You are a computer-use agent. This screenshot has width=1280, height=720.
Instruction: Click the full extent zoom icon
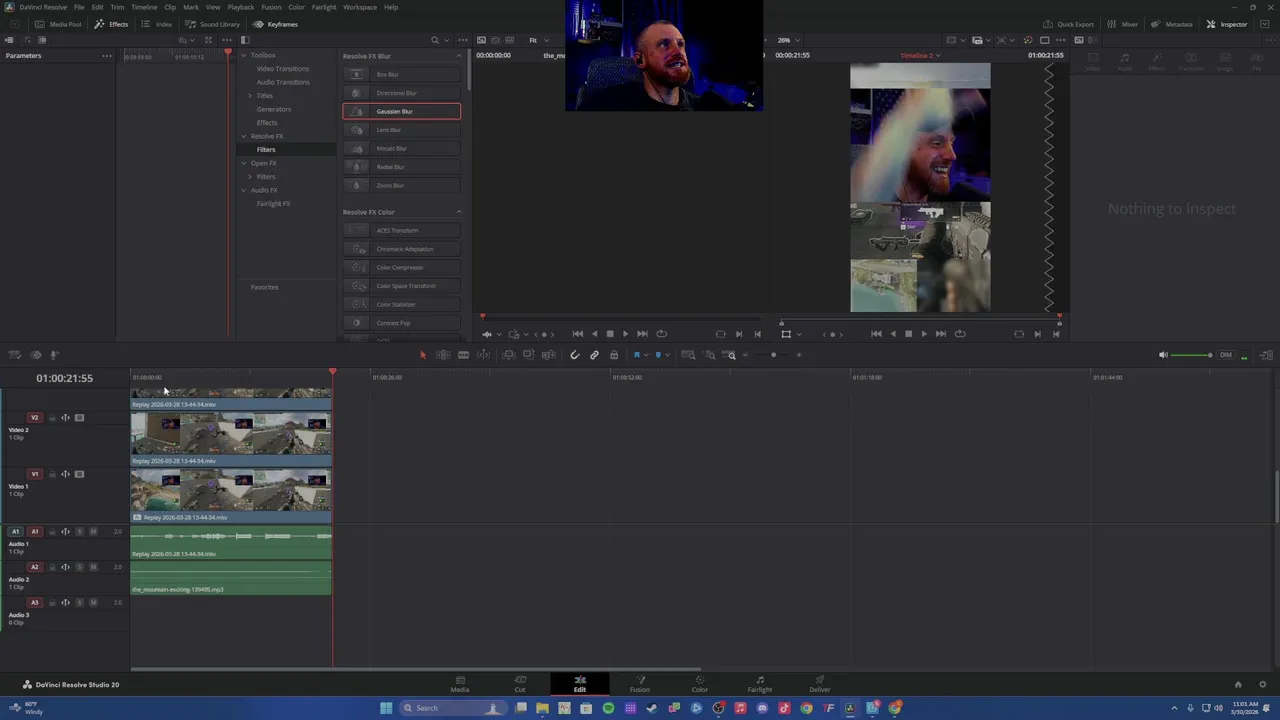coord(688,355)
